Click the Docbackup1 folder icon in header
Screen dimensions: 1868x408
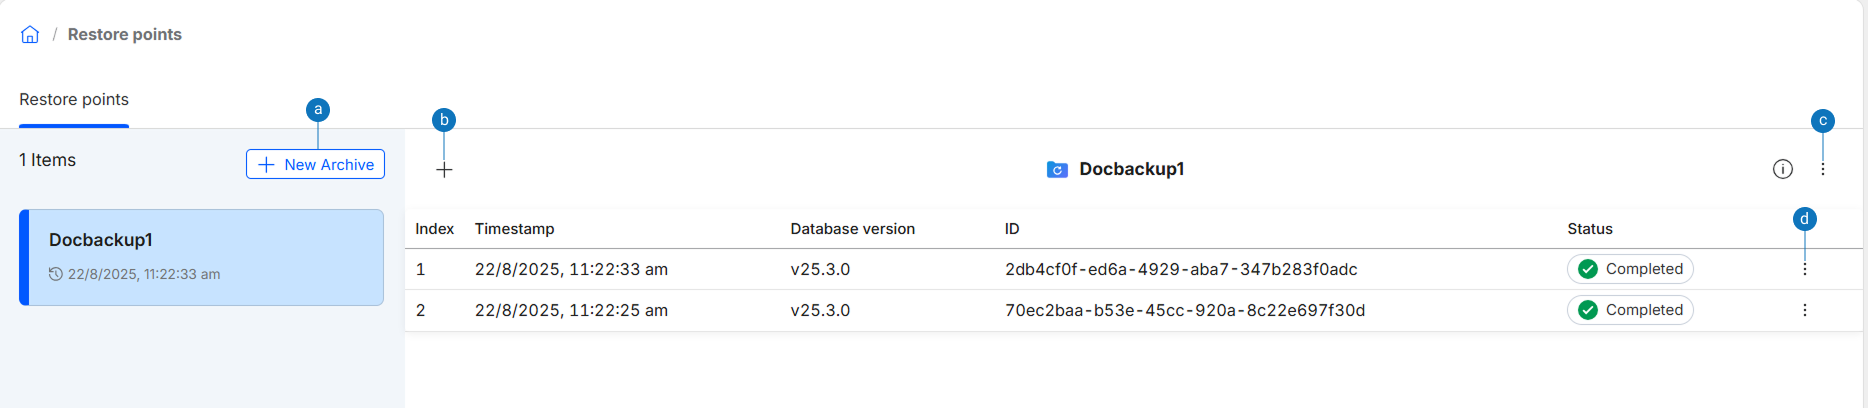[x=1057, y=169]
